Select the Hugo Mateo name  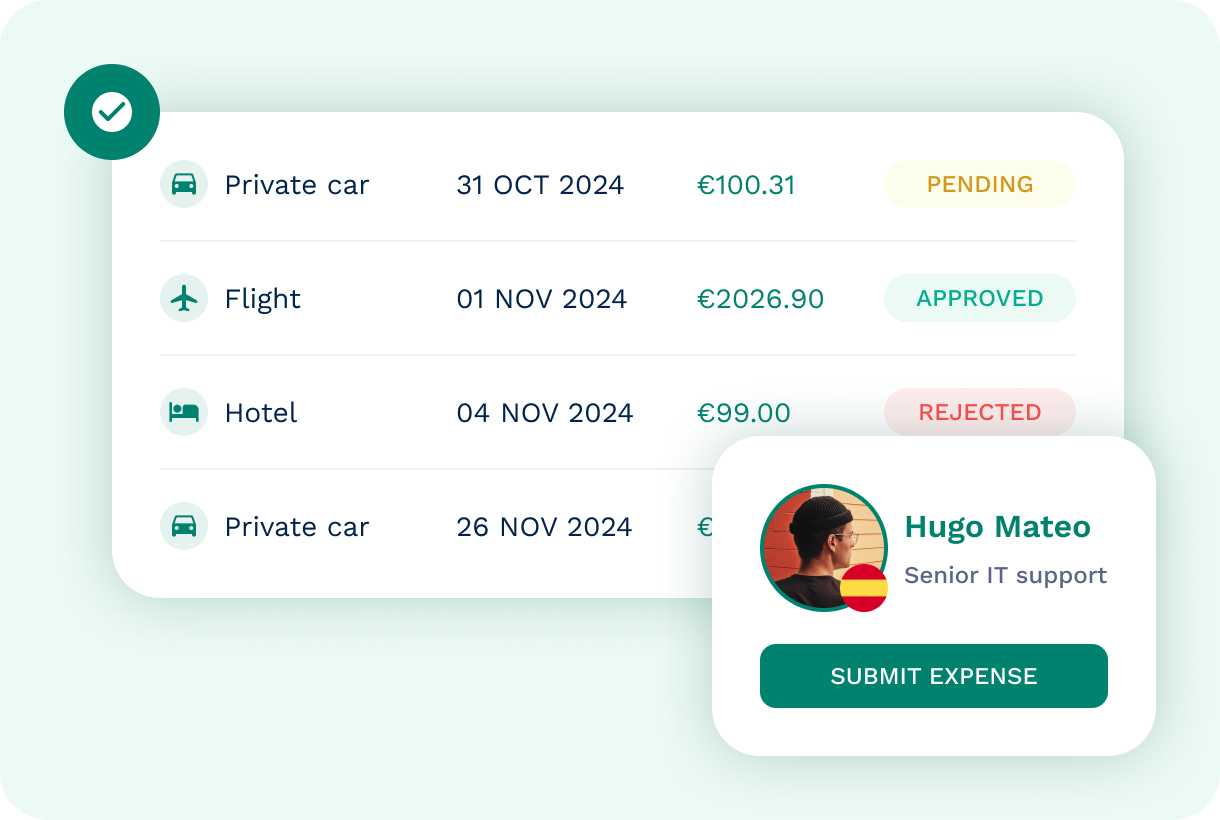tap(997, 527)
